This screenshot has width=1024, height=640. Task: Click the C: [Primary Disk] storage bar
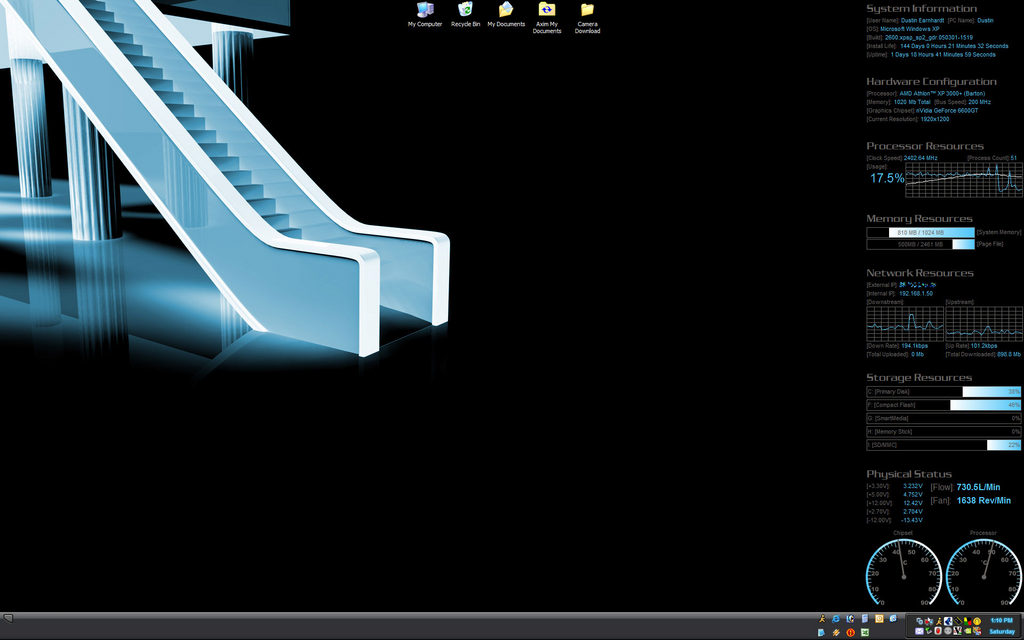point(944,392)
